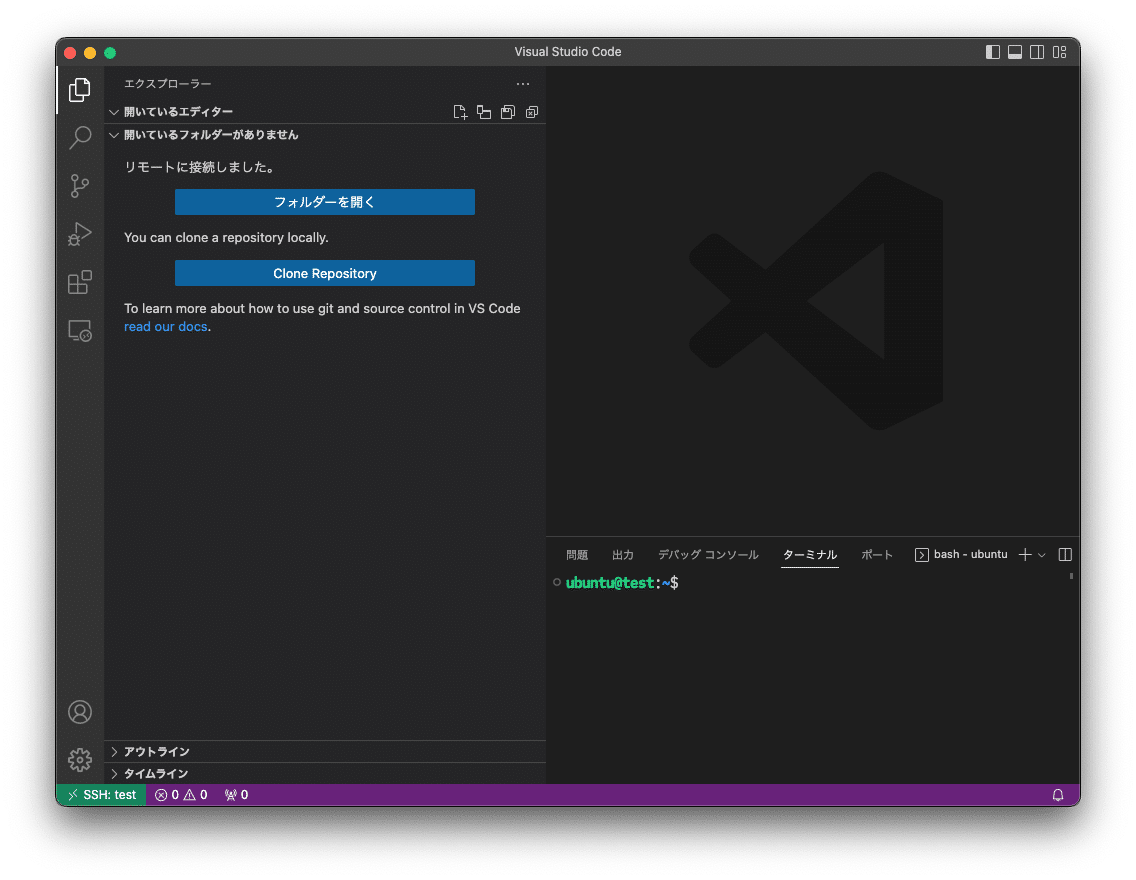This screenshot has height=880, width=1136.
Task: Click the Clone Repository button
Action: [x=325, y=273]
